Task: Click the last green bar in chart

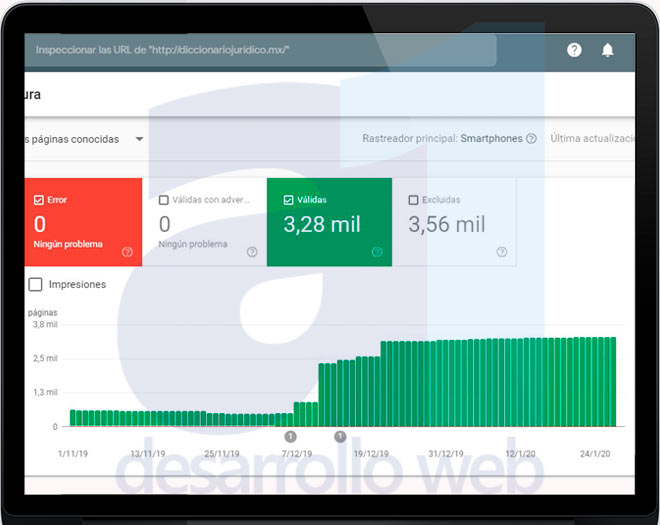Action: coord(611,382)
